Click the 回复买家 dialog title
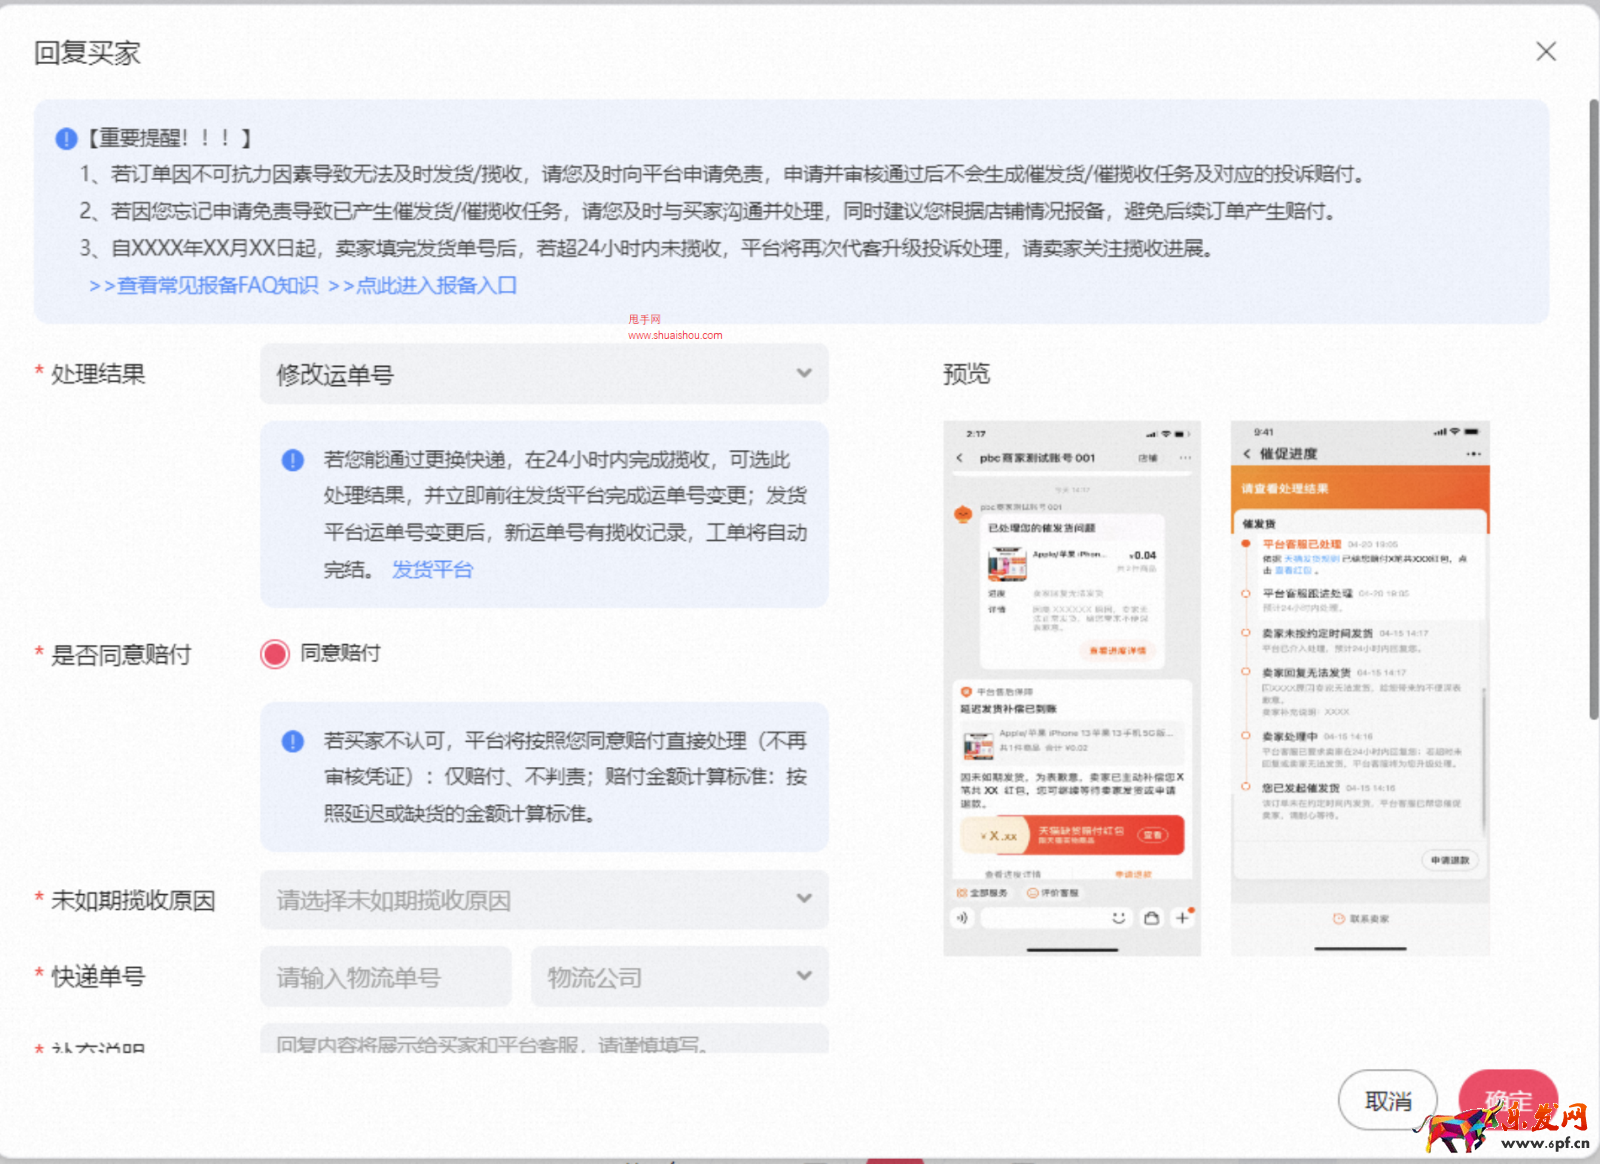This screenshot has width=1600, height=1164. pos(87,53)
